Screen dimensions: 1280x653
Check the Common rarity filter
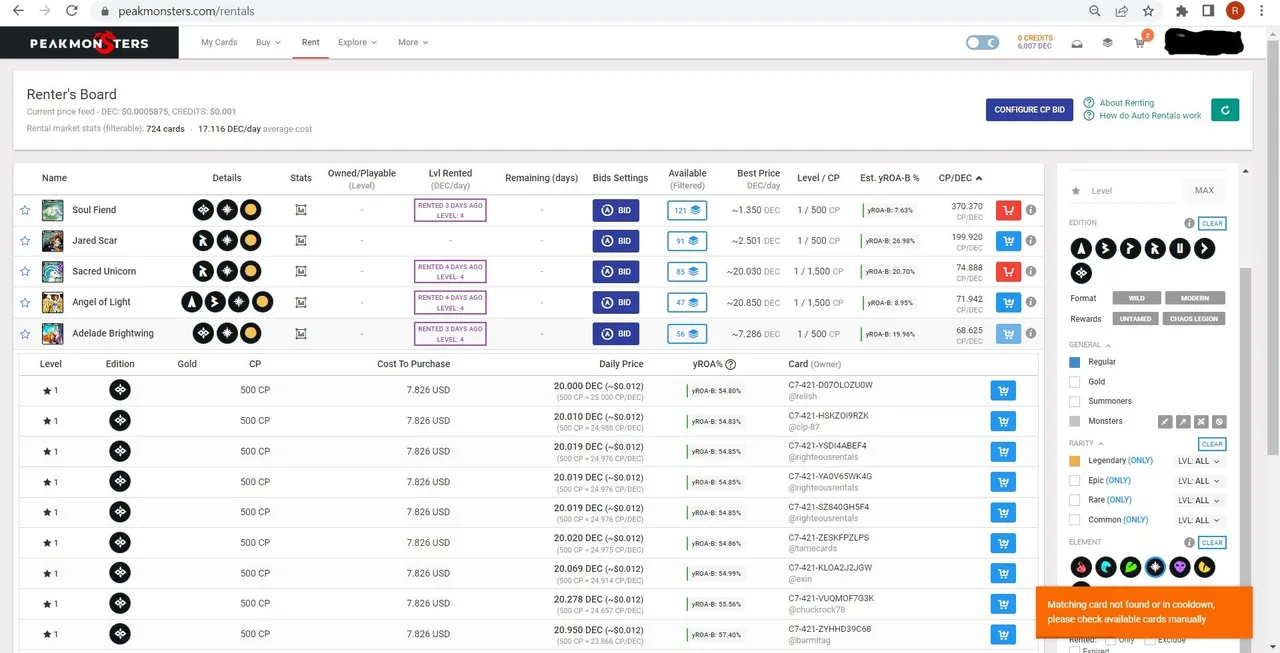1075,520
